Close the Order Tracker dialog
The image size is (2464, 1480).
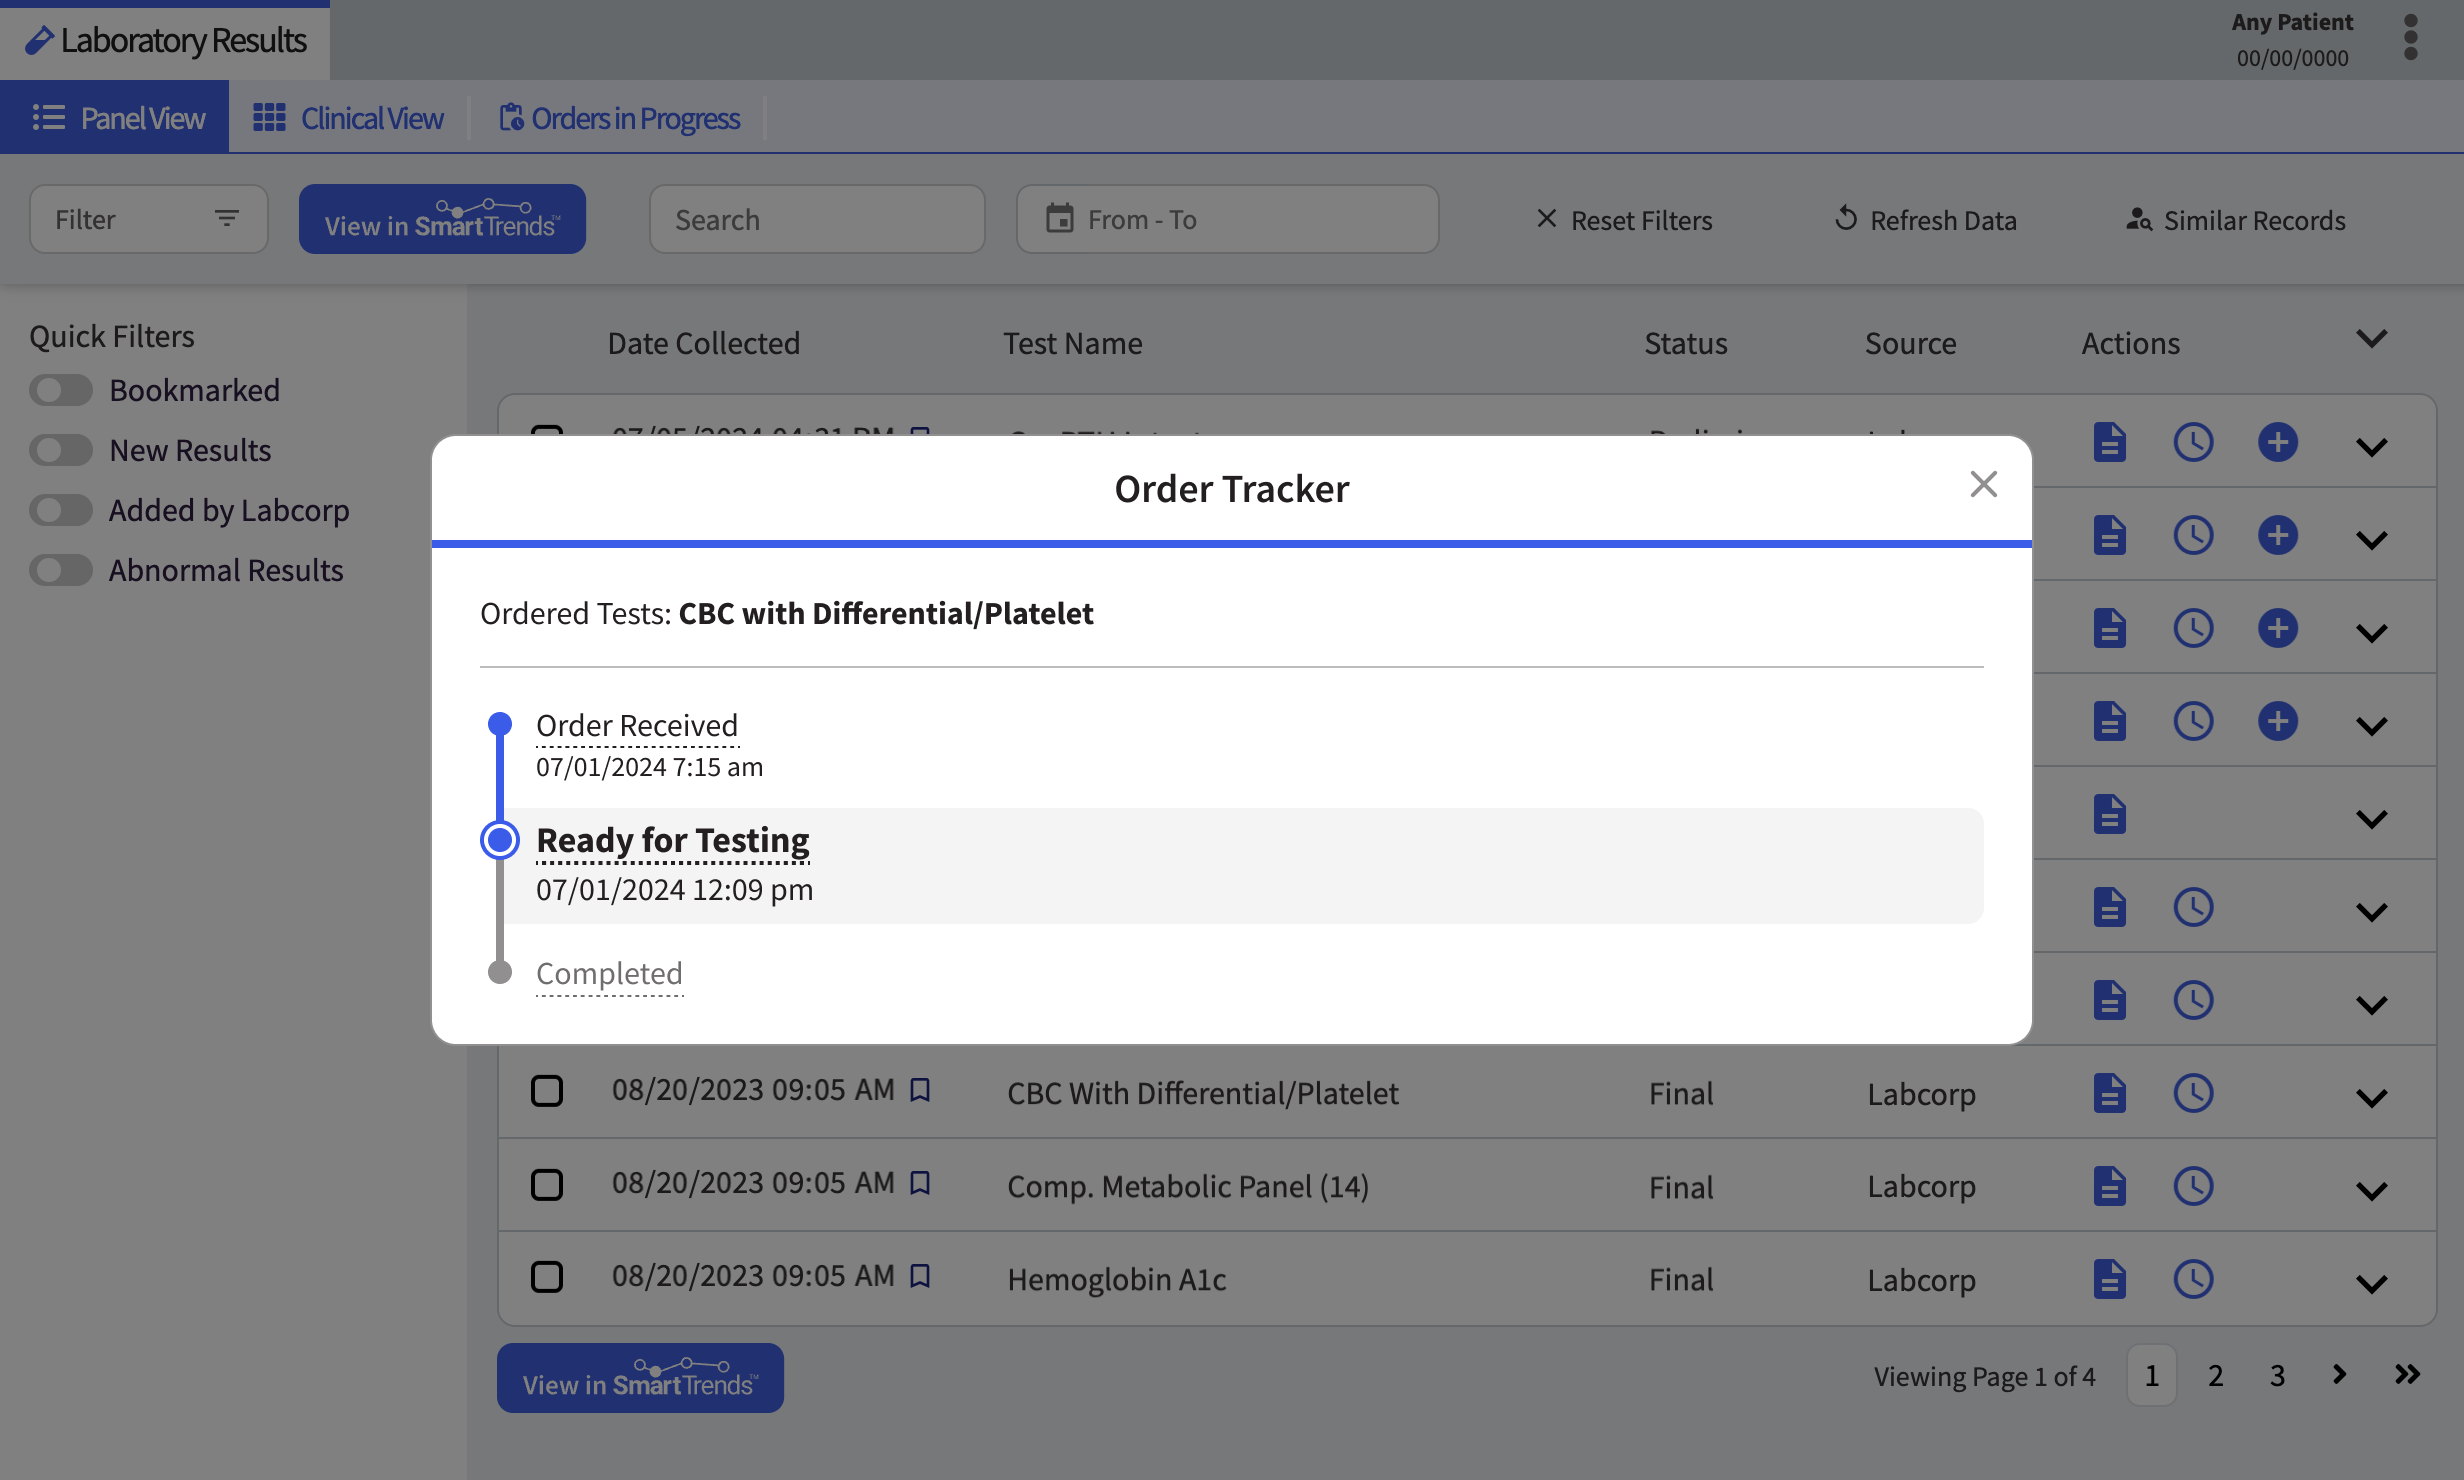(x=1983, y=484)
